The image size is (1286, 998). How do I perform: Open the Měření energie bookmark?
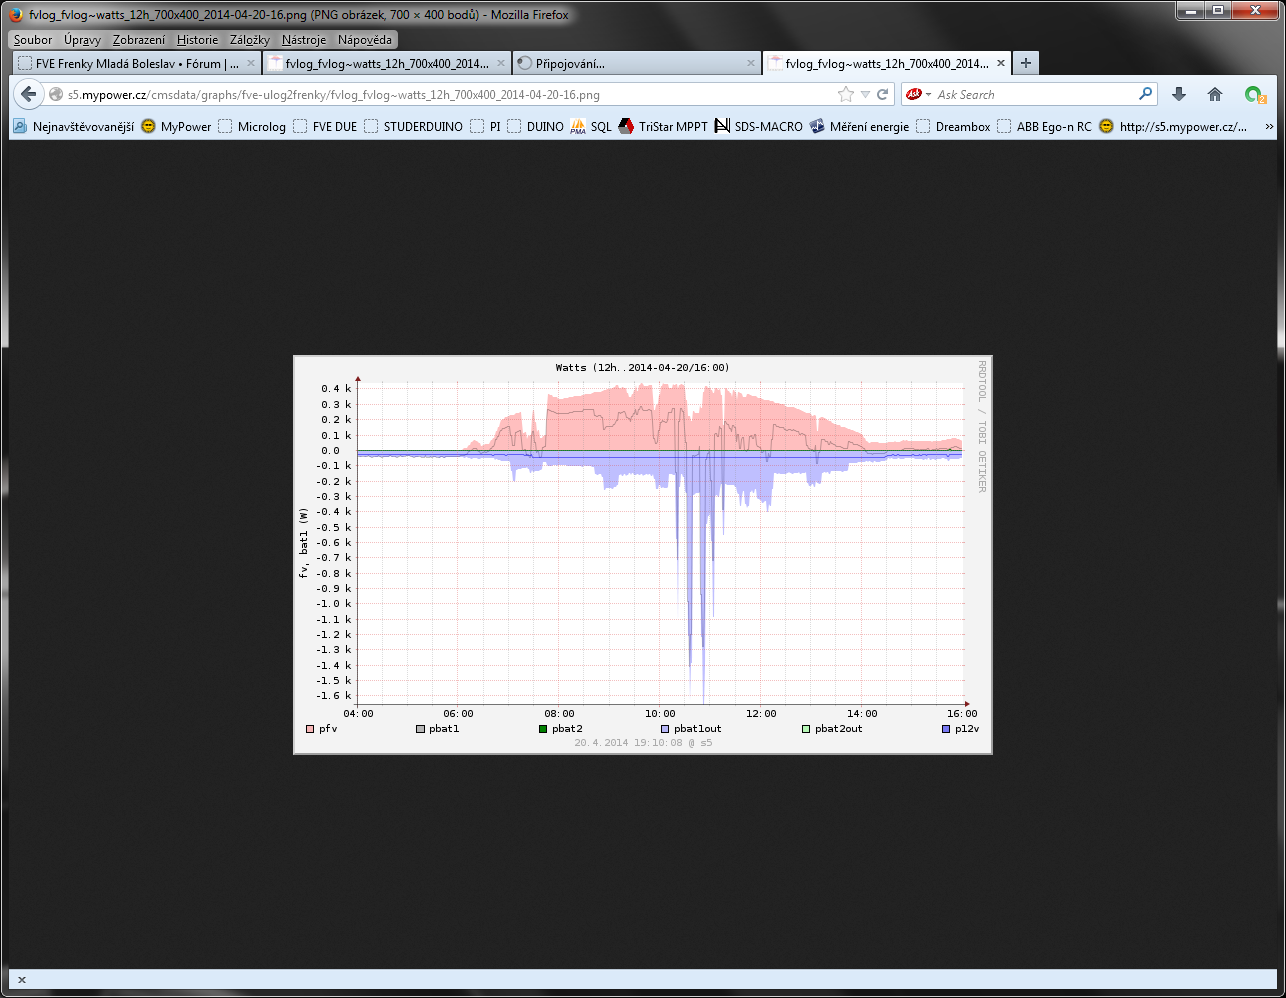coord(868,127)
